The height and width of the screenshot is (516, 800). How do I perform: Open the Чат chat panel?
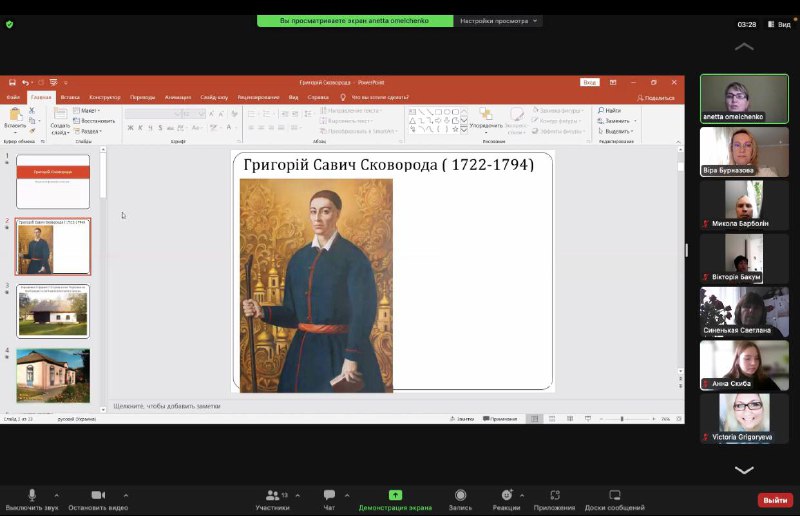(329, 500)
